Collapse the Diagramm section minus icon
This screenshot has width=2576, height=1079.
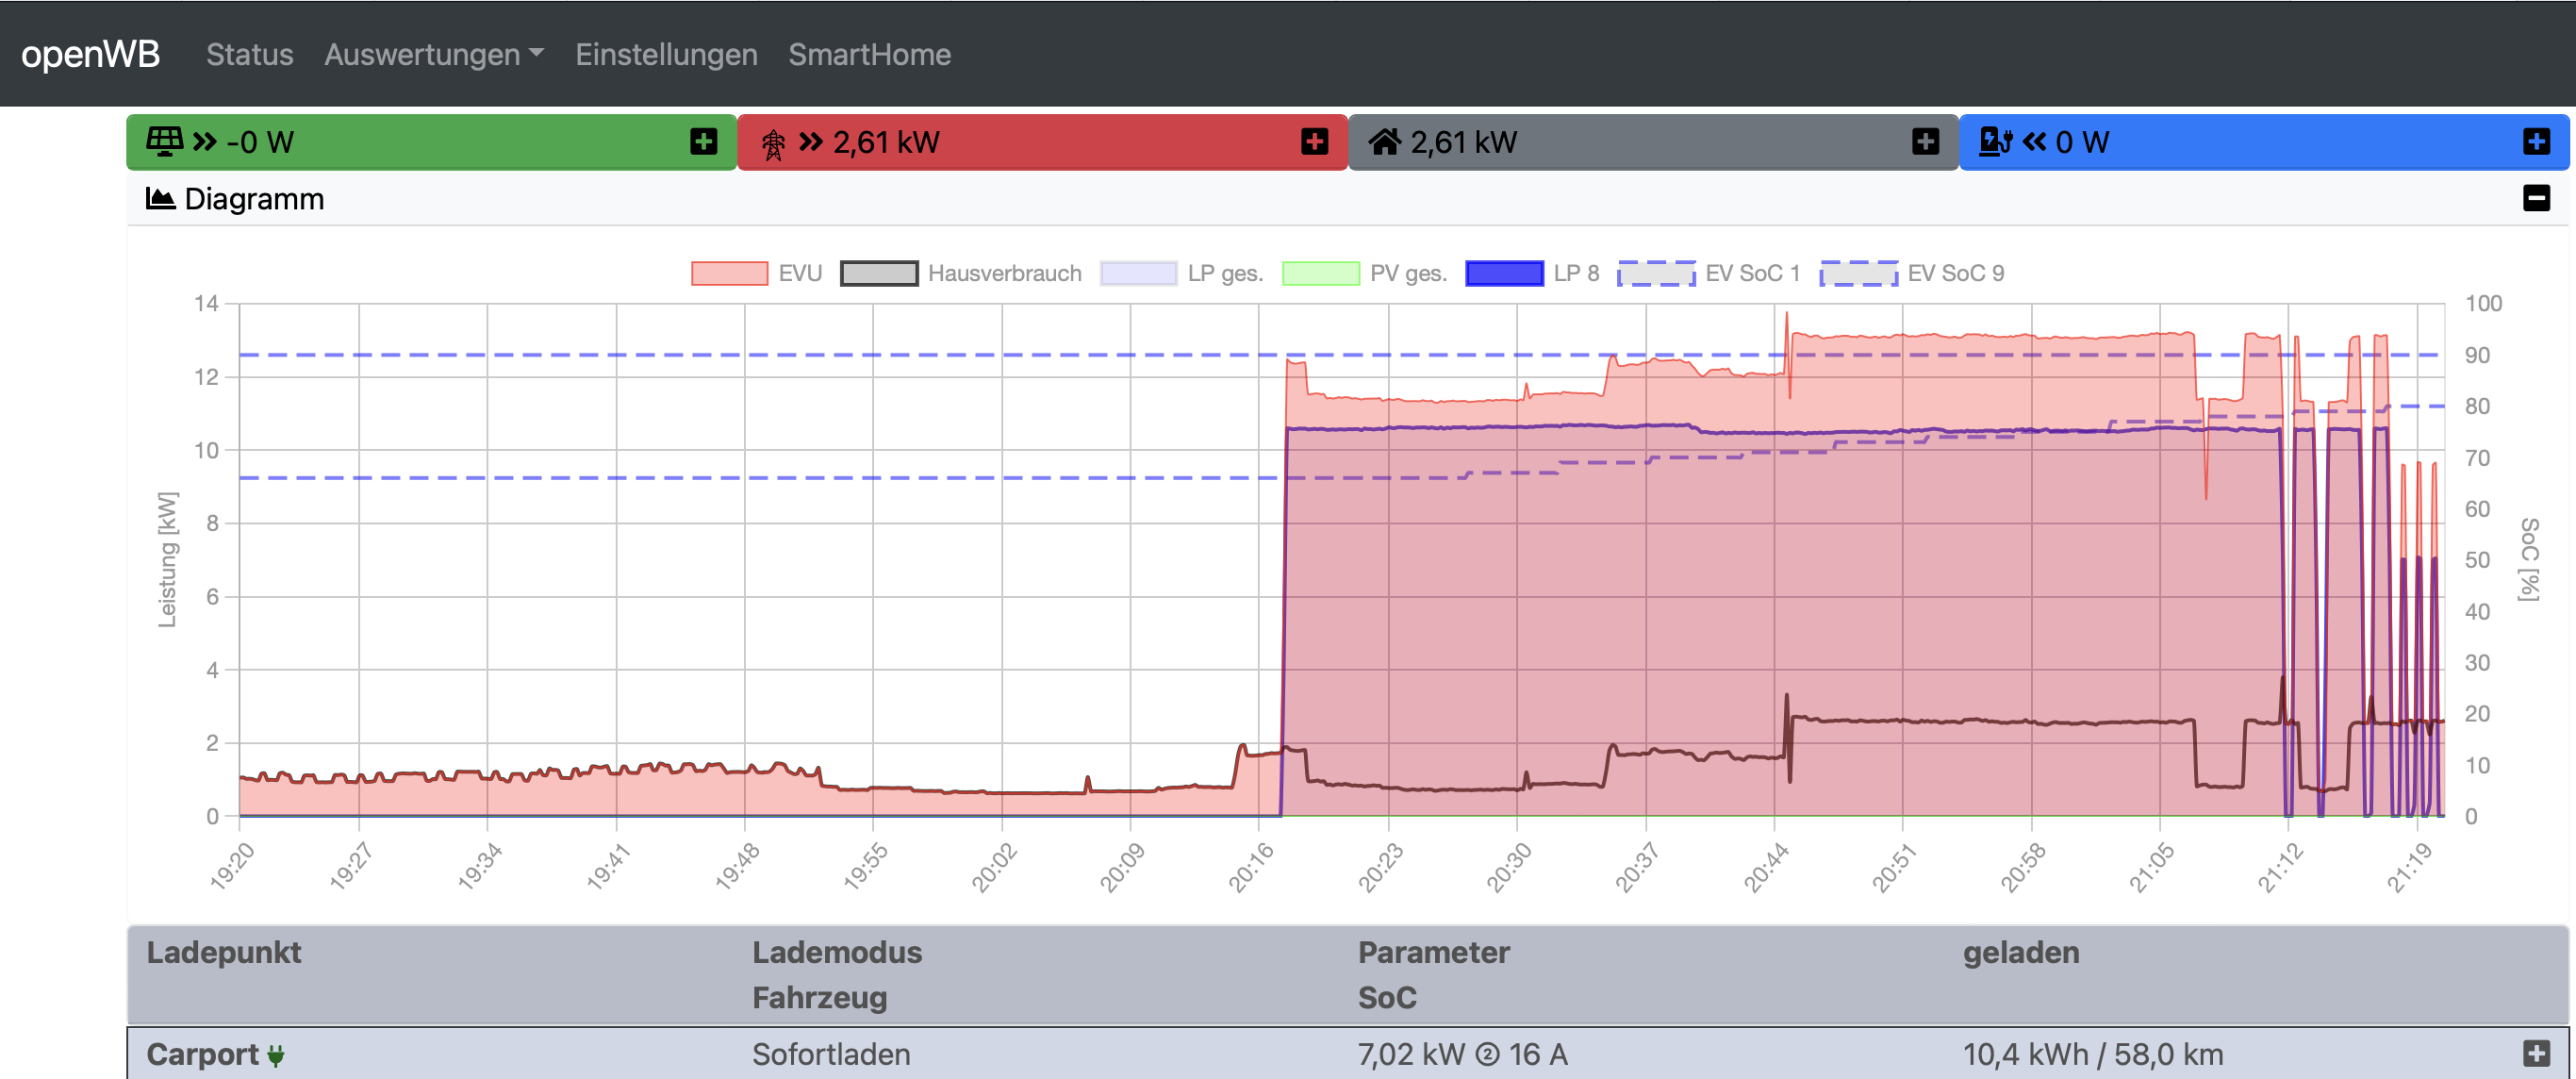(2536, 198)
